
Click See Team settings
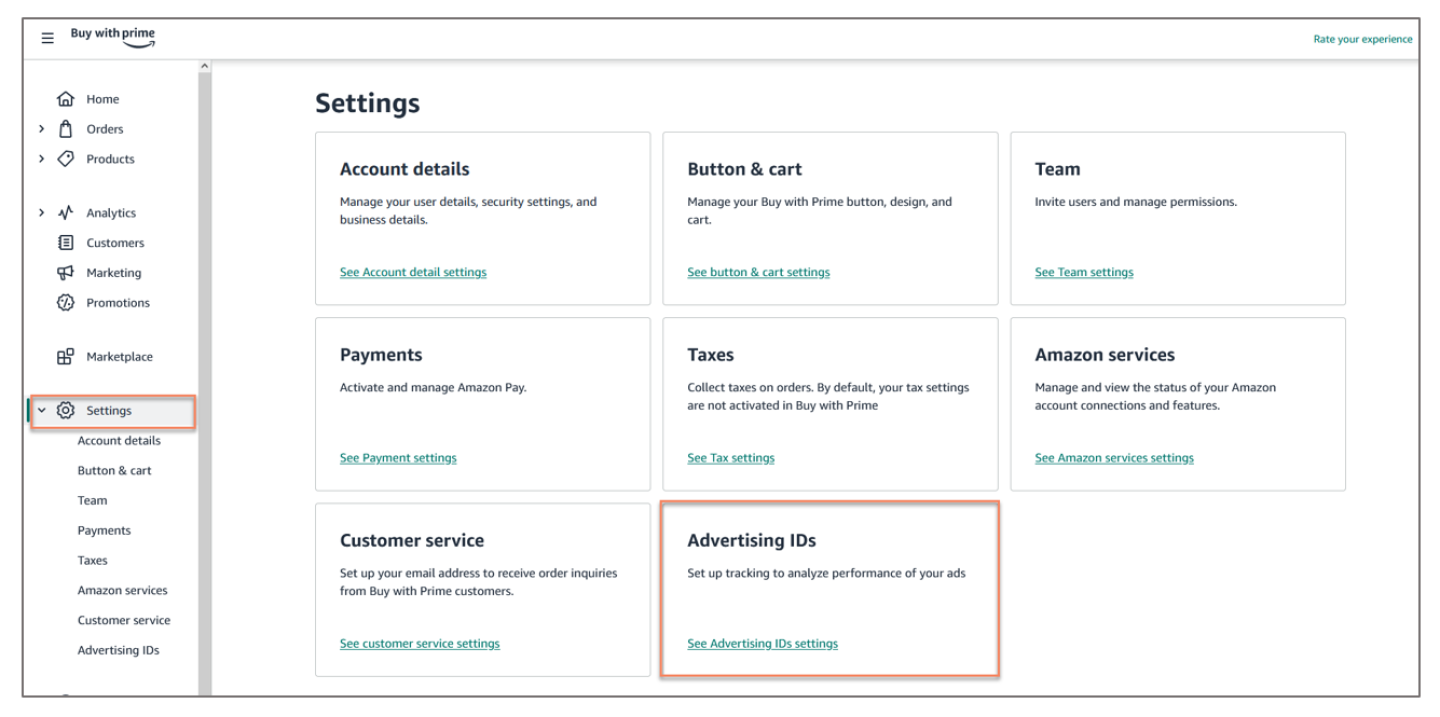tap(1084, 271)
